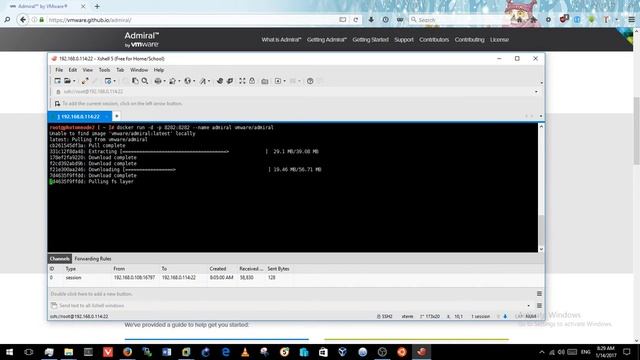Viewport: 640px width, 360px height.
Task: Click the Disconnect plug icon in Xshell toolbar
Action: coord(84,81)
